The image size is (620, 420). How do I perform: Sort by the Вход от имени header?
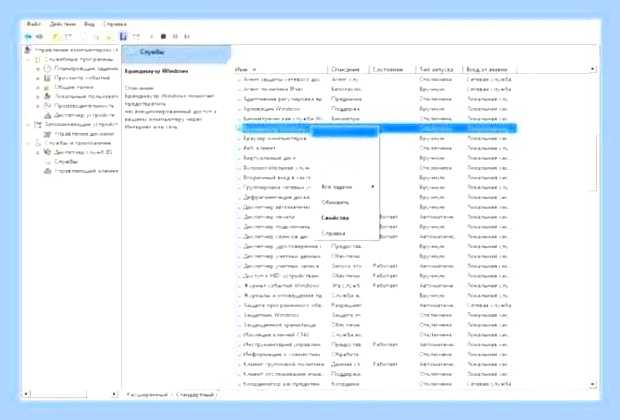pos(490,69)
